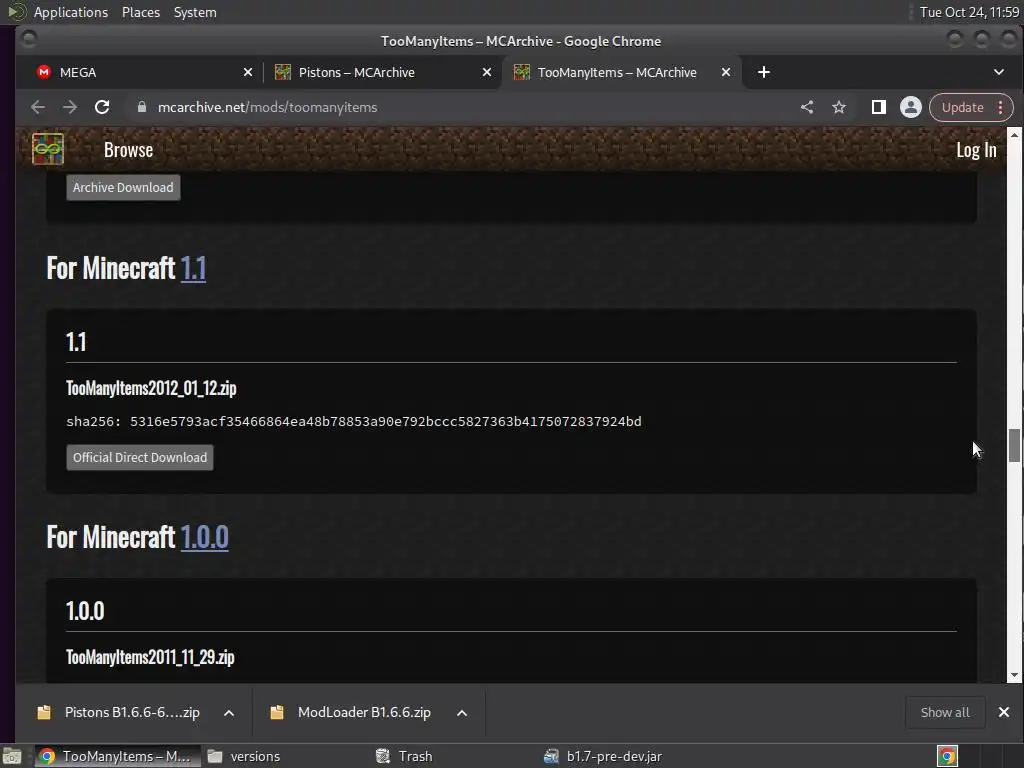Click the 1.1 version heading
1024x768 pixels.
pyautogui.click(x=76, y=342)
